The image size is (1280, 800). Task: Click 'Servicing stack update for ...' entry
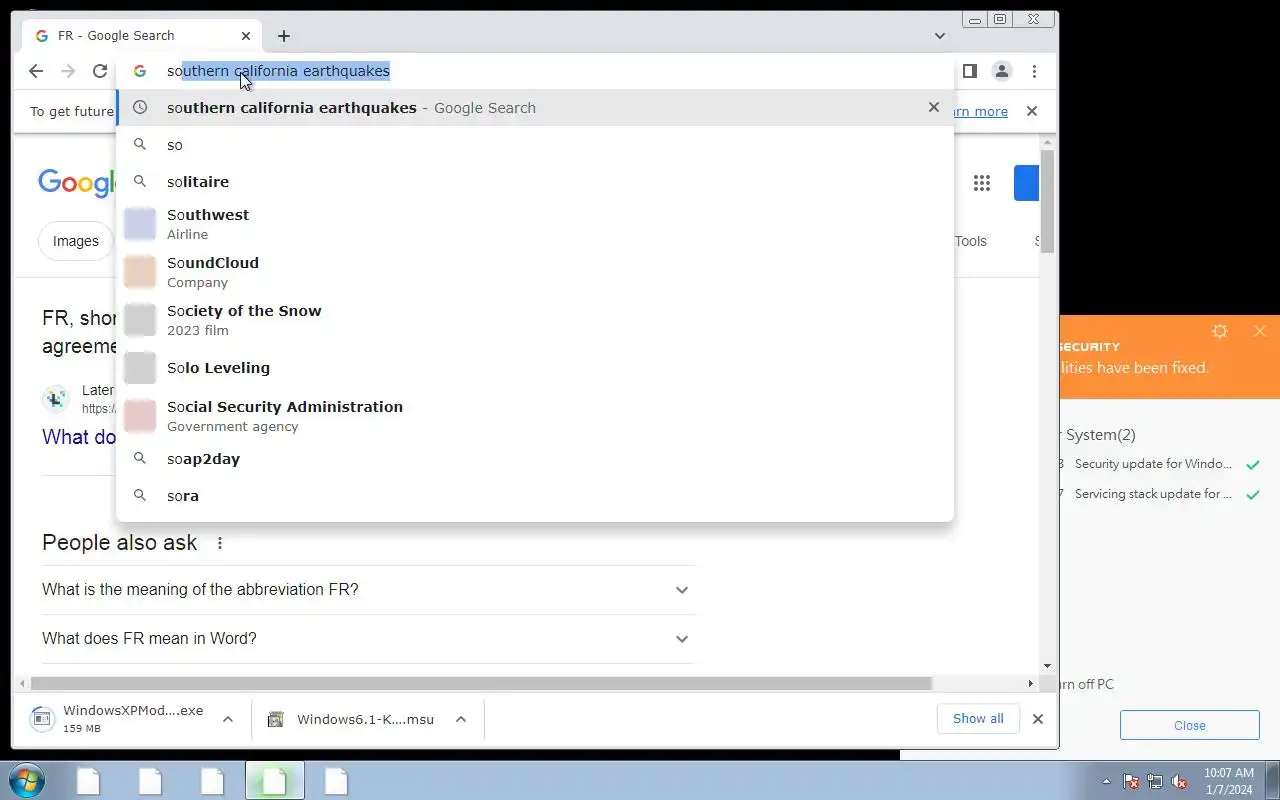point(1154,494)
